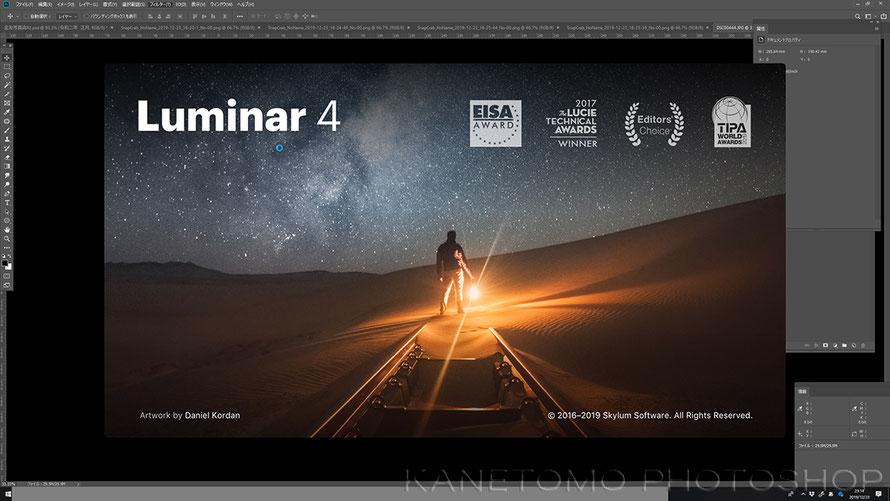The image size is (890, 501).
Task: Click the zoom percentage field in status bar
Action: 8,484
